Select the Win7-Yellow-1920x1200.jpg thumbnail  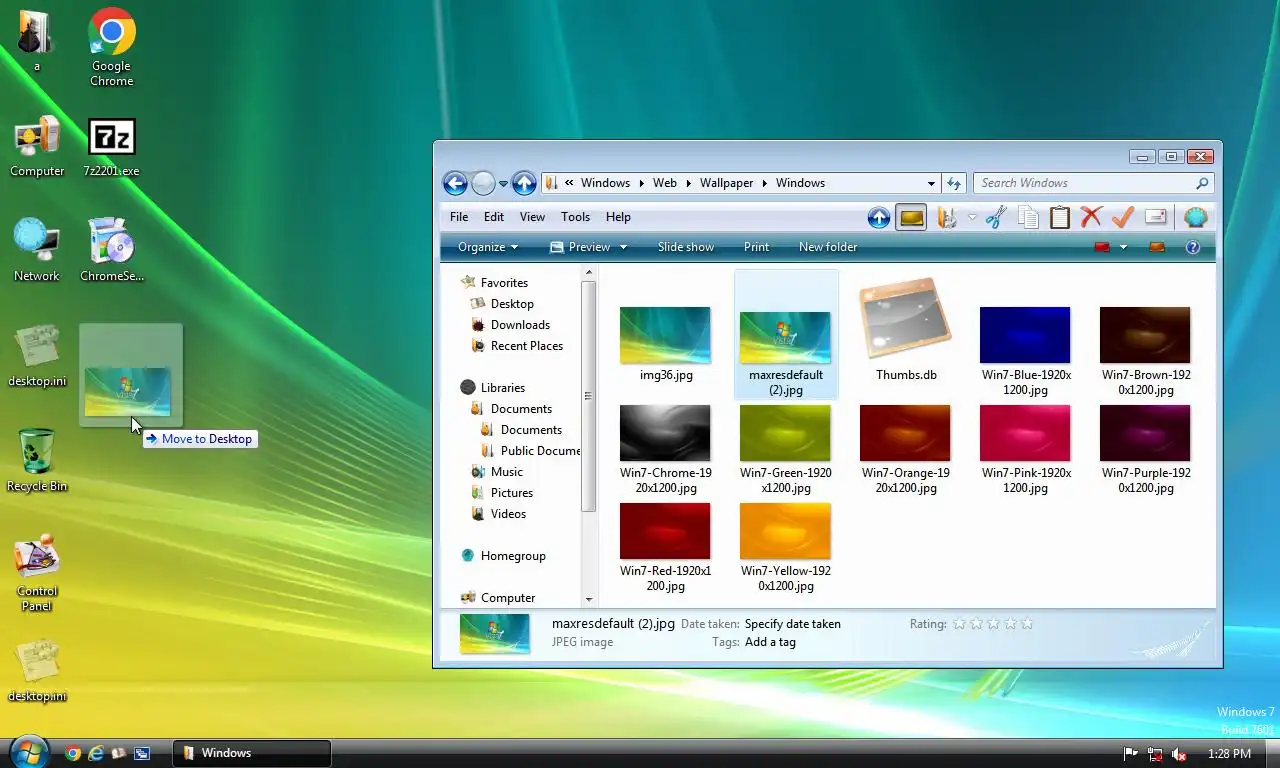[x=785, y=531]
